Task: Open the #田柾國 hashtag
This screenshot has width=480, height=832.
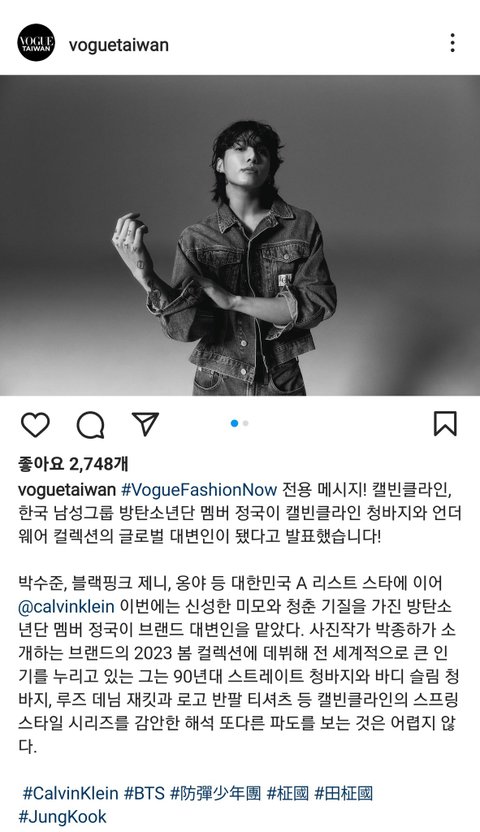Action: (x=344, y=793)
